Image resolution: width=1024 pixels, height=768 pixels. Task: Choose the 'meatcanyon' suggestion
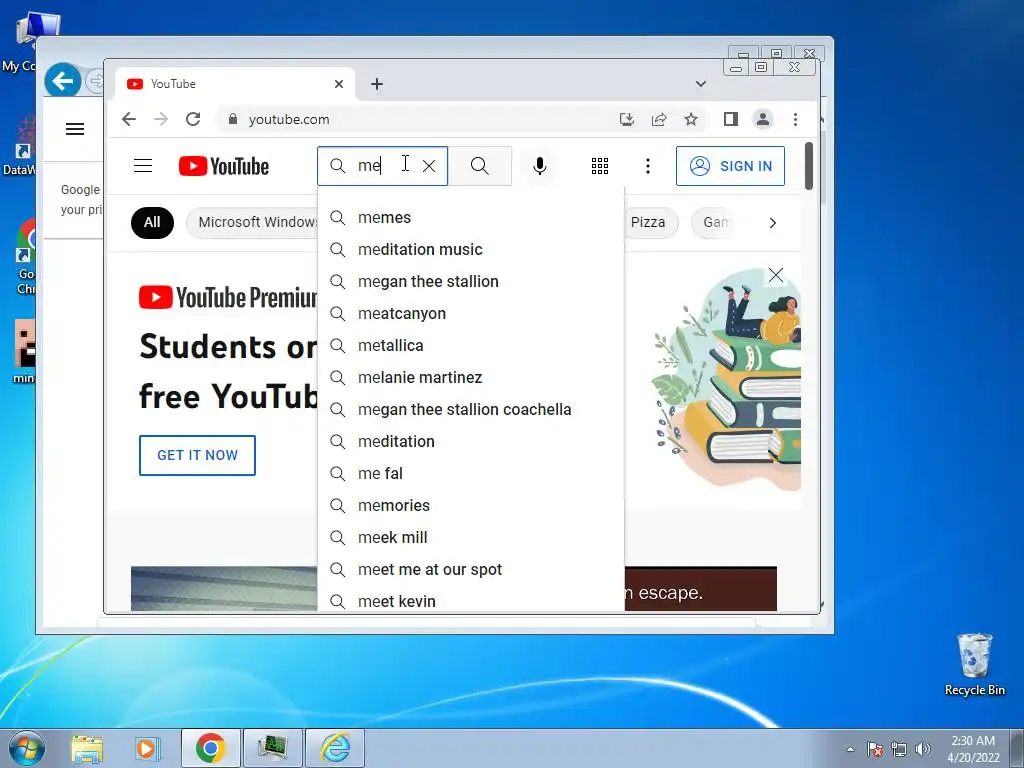(471, 313)
